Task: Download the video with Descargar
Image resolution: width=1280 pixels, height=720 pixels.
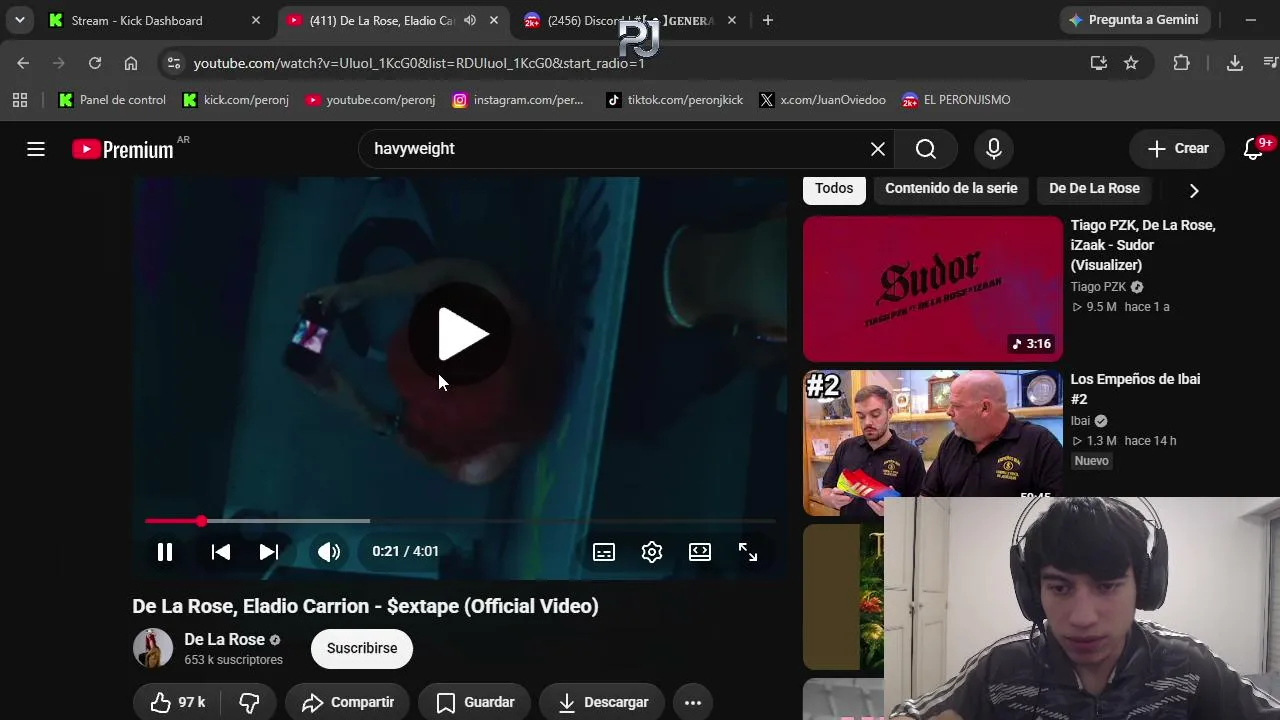Action: (602, 702)
